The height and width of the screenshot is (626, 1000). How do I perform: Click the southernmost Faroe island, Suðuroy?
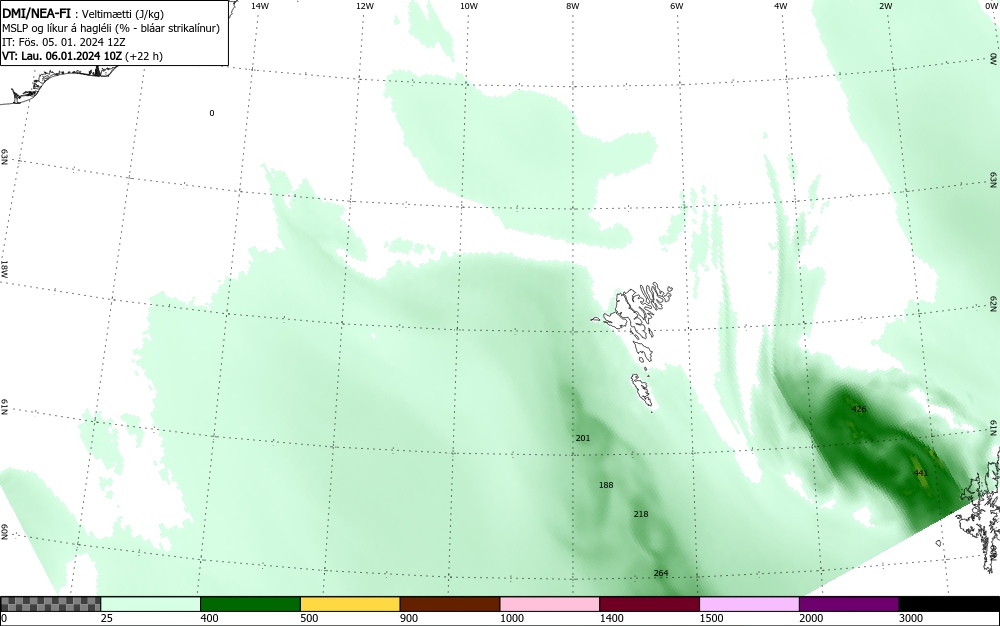coord(643,390)
